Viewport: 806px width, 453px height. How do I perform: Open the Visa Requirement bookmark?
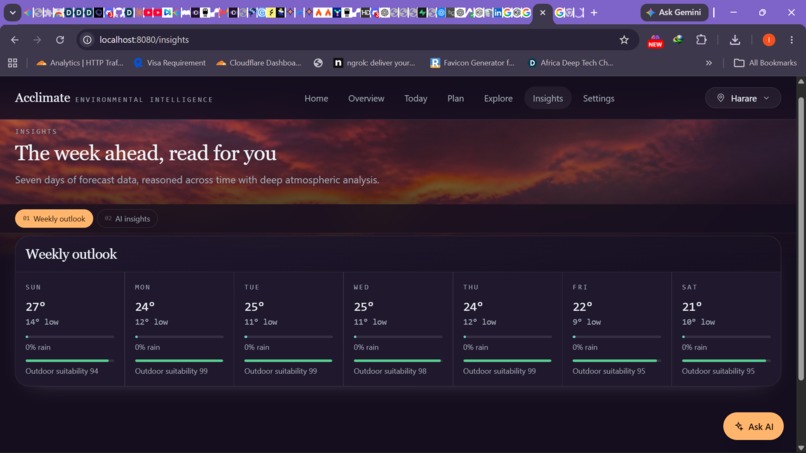[x=170, y=63]
